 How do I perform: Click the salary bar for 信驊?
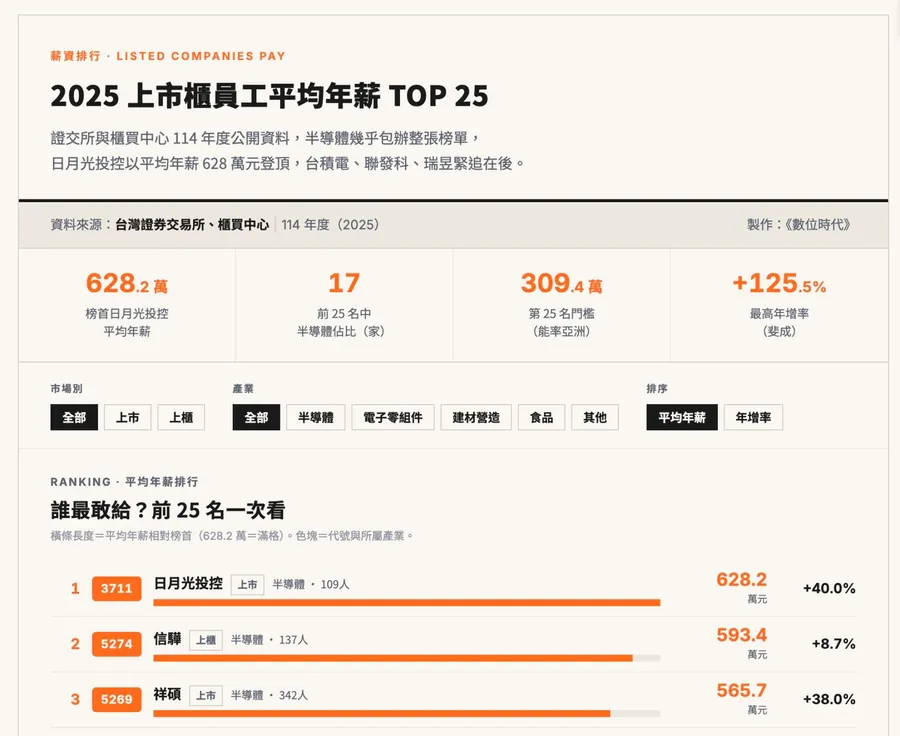click(x=407, y=658)
